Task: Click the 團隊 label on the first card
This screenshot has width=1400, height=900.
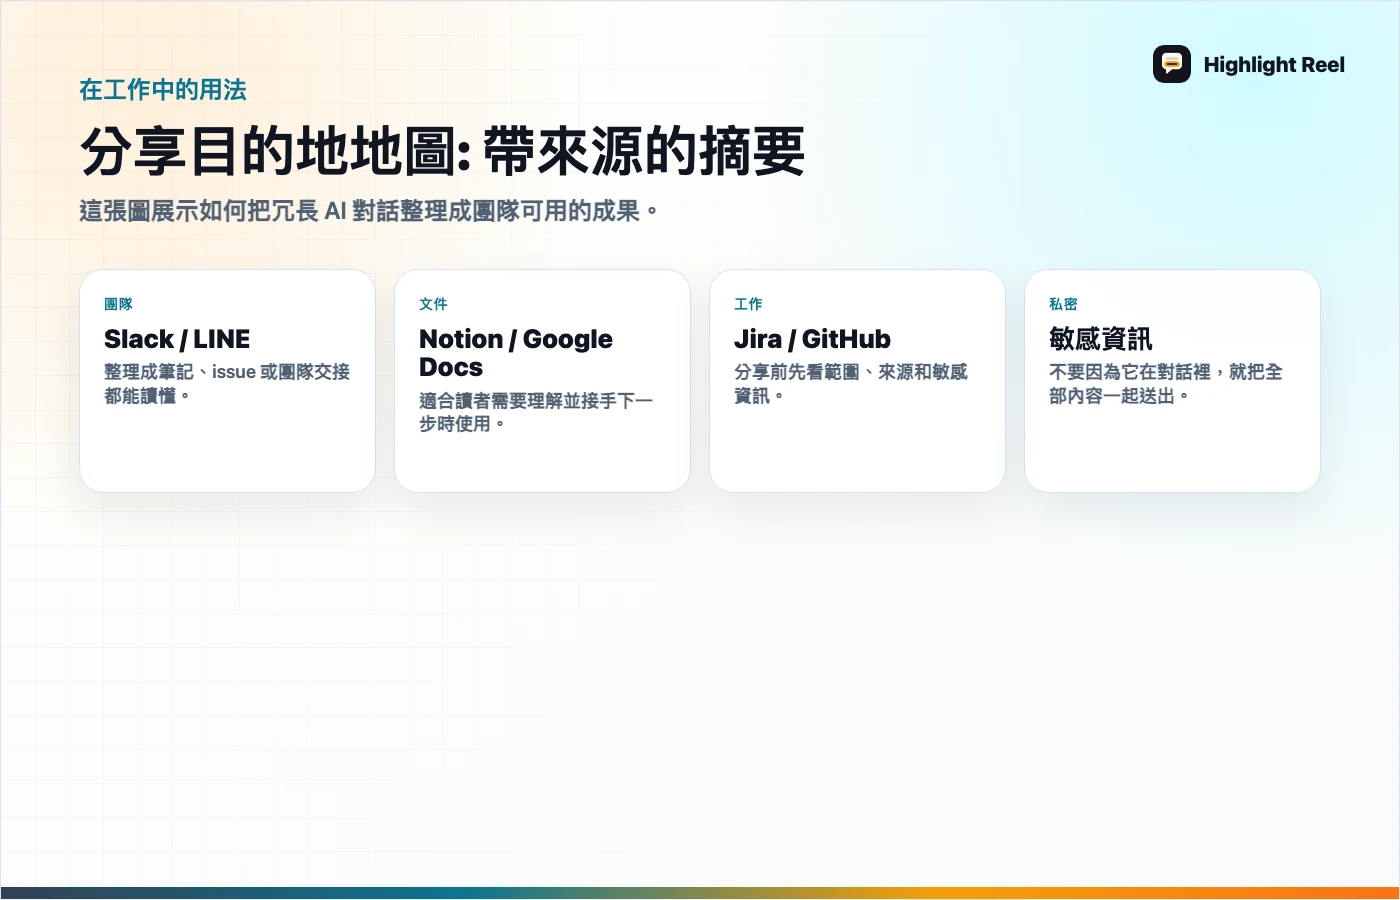Action: click(118, 304)
